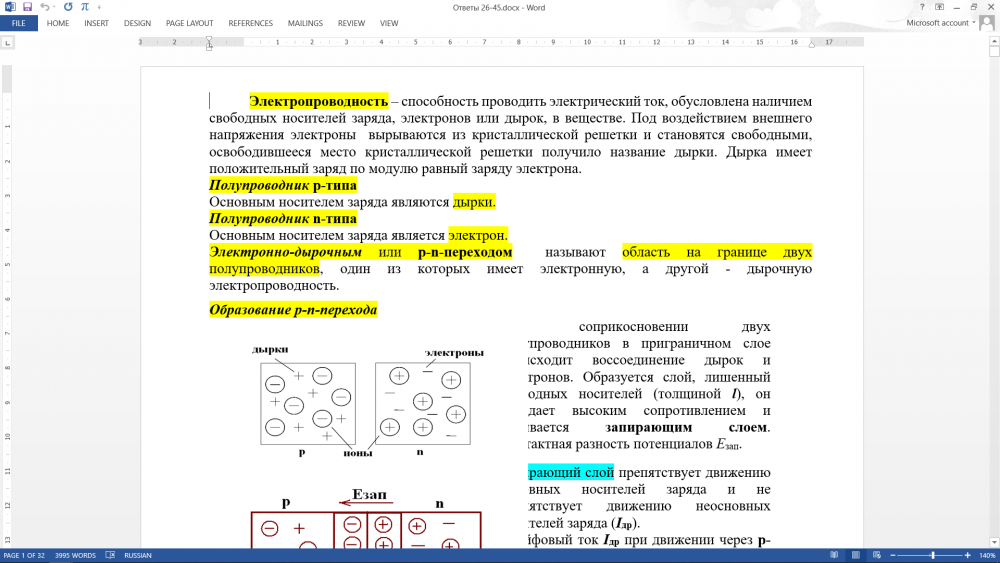Open the undo history dropdown arrow

54,7
